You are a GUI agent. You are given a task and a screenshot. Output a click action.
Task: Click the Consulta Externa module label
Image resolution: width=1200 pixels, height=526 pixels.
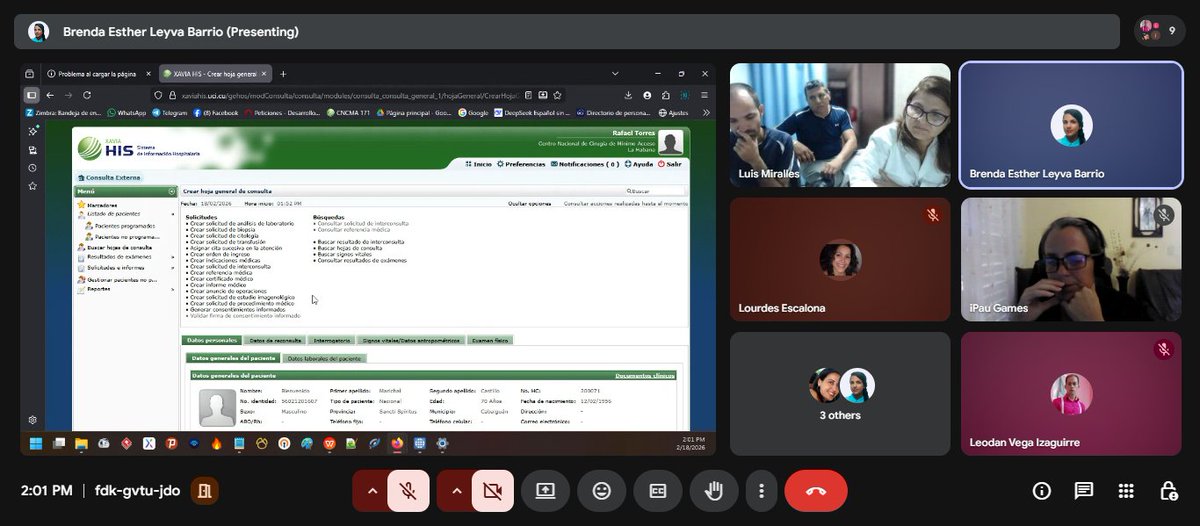[110, 177]
